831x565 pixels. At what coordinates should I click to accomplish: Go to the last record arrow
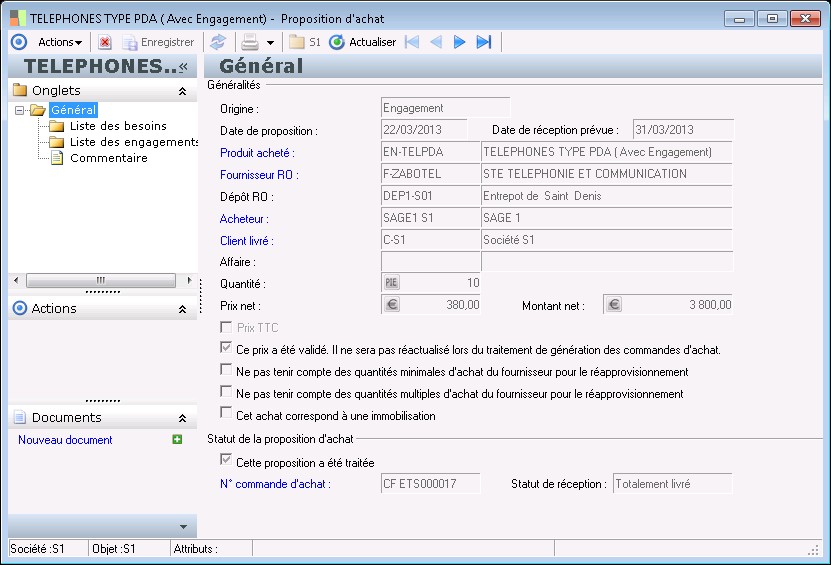[x=484, y=42]
